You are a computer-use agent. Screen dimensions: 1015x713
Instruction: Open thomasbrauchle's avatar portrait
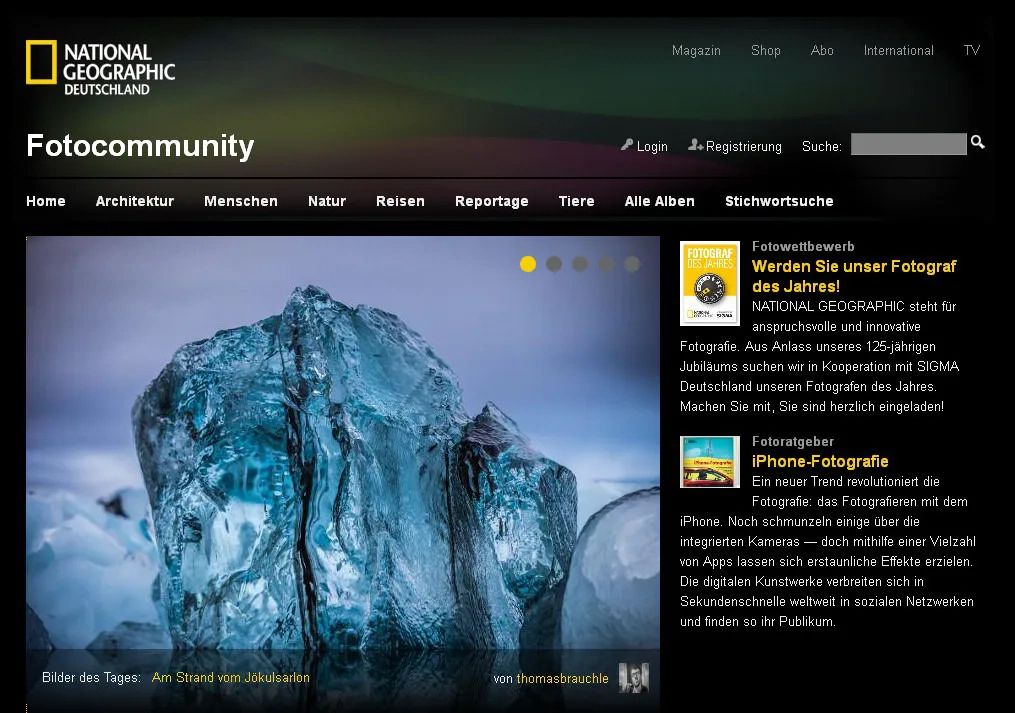coord(633,678)
